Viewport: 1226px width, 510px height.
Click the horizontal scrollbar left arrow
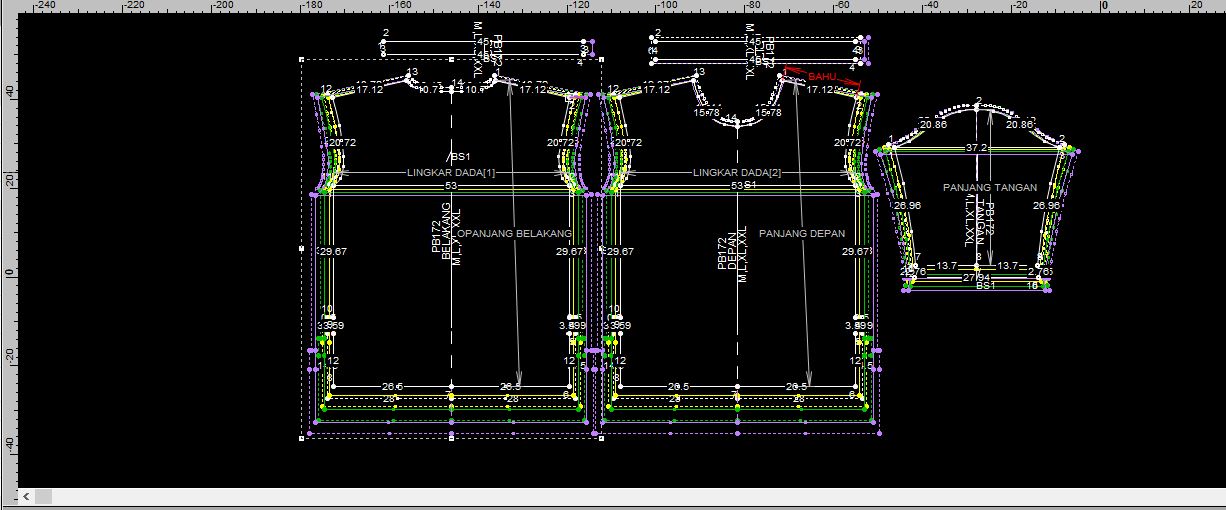26,496
